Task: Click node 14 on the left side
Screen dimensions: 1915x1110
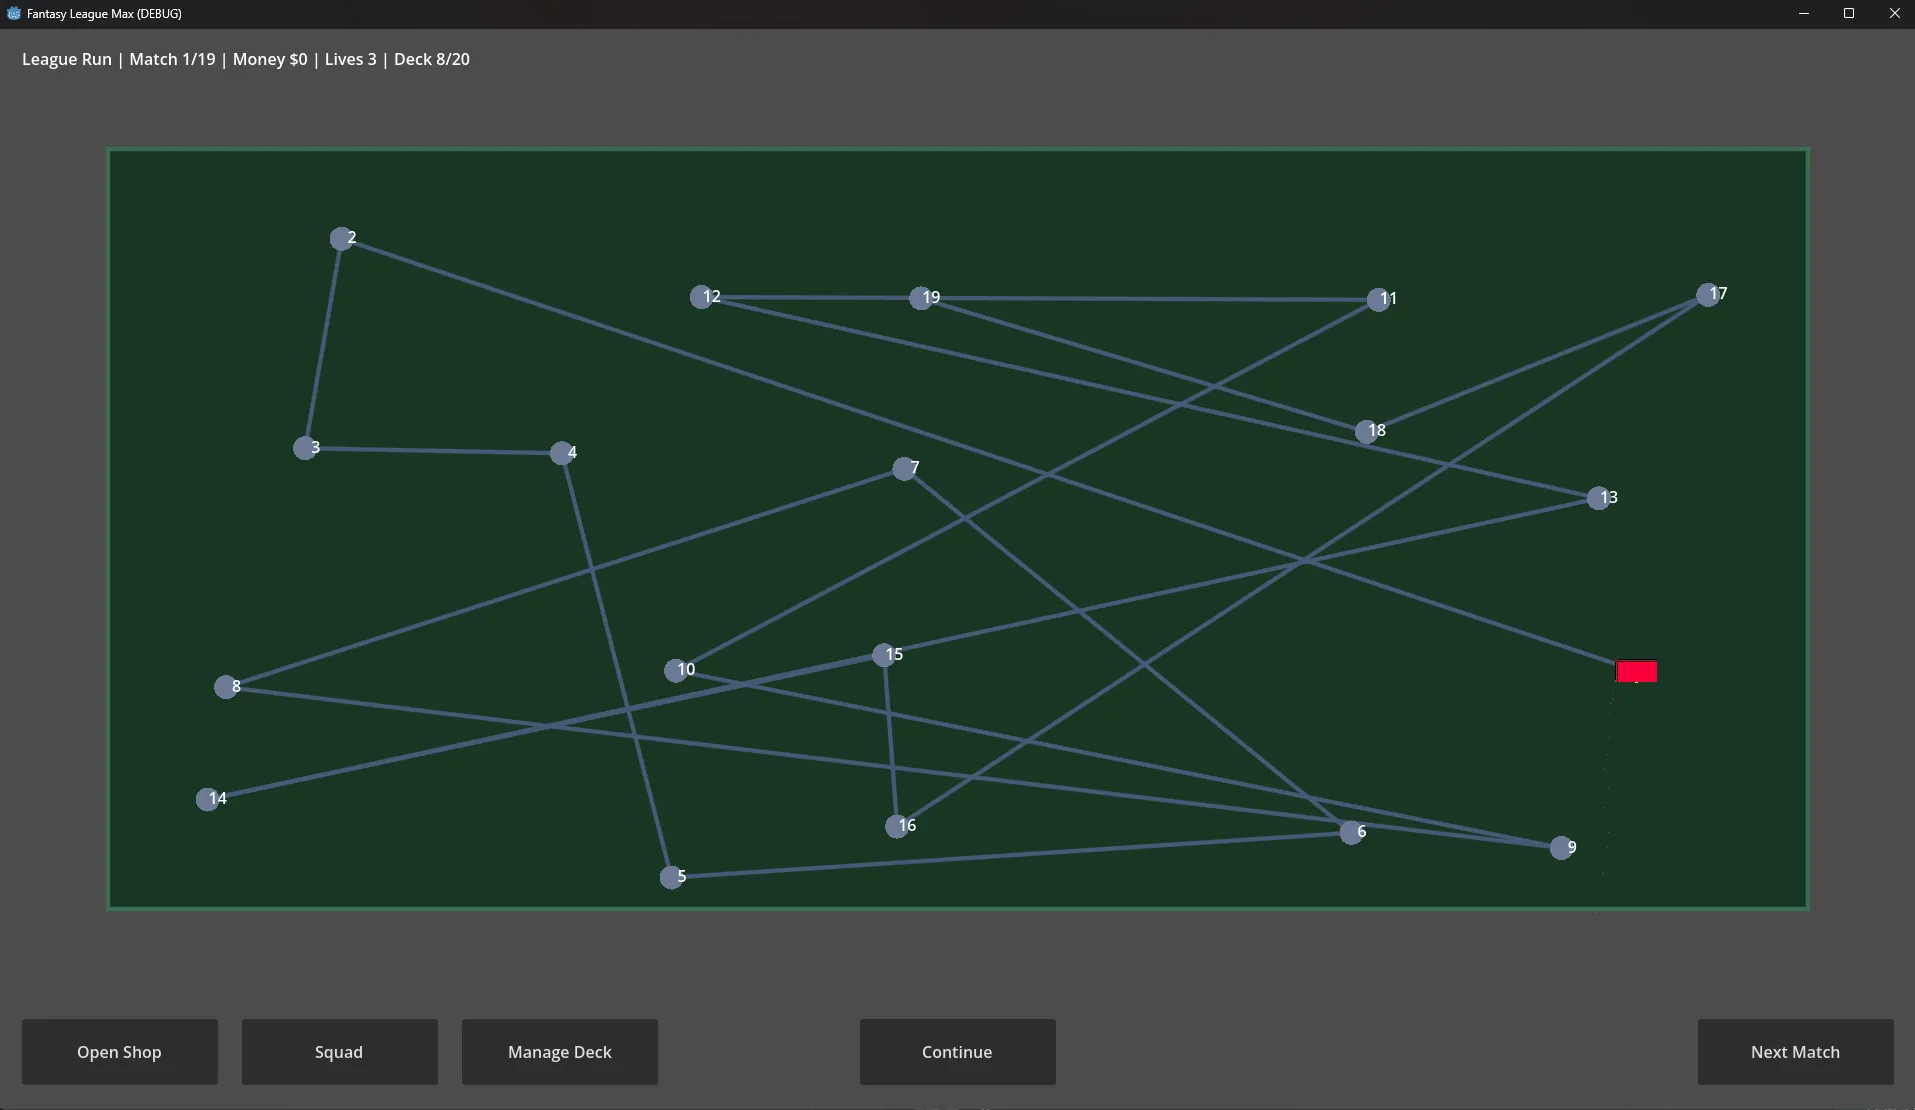Action: tap(209, 799)
